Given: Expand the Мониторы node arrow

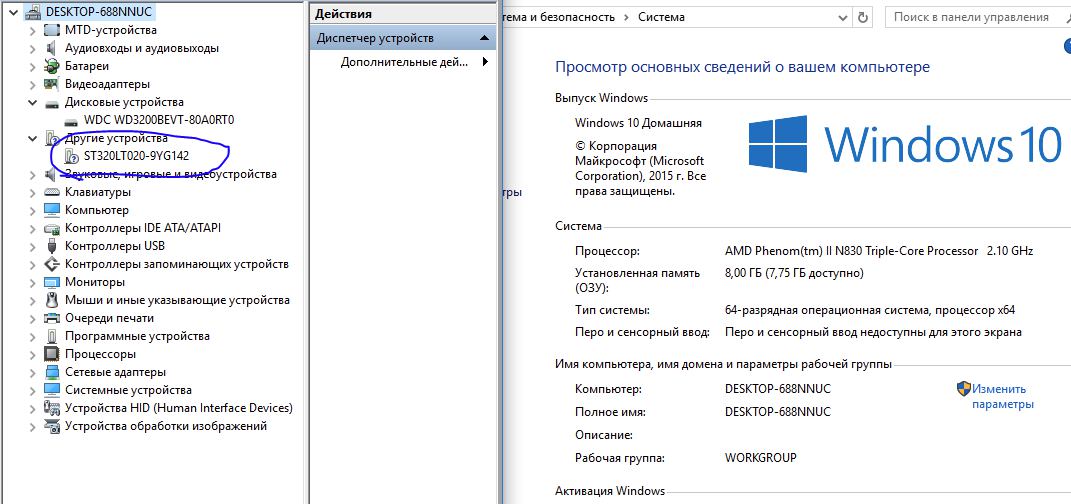Looking at the screenshot, I should 33,282.
